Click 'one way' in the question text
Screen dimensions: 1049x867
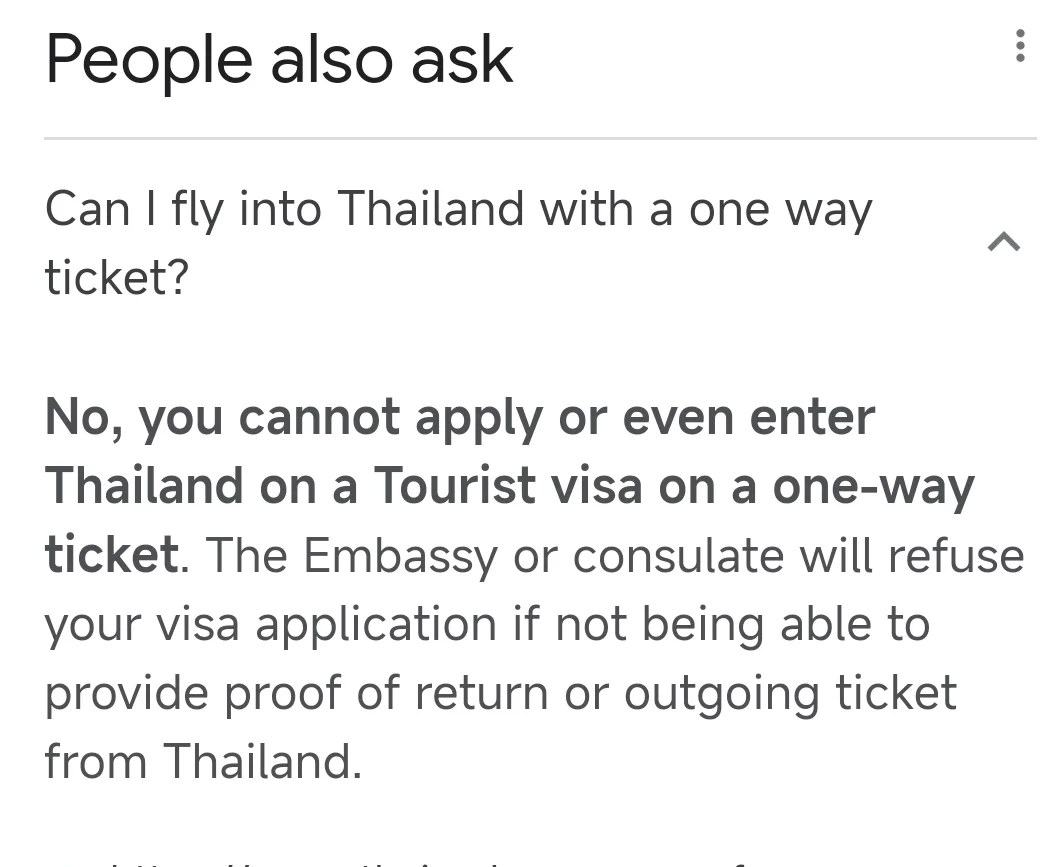click(780, 210)
